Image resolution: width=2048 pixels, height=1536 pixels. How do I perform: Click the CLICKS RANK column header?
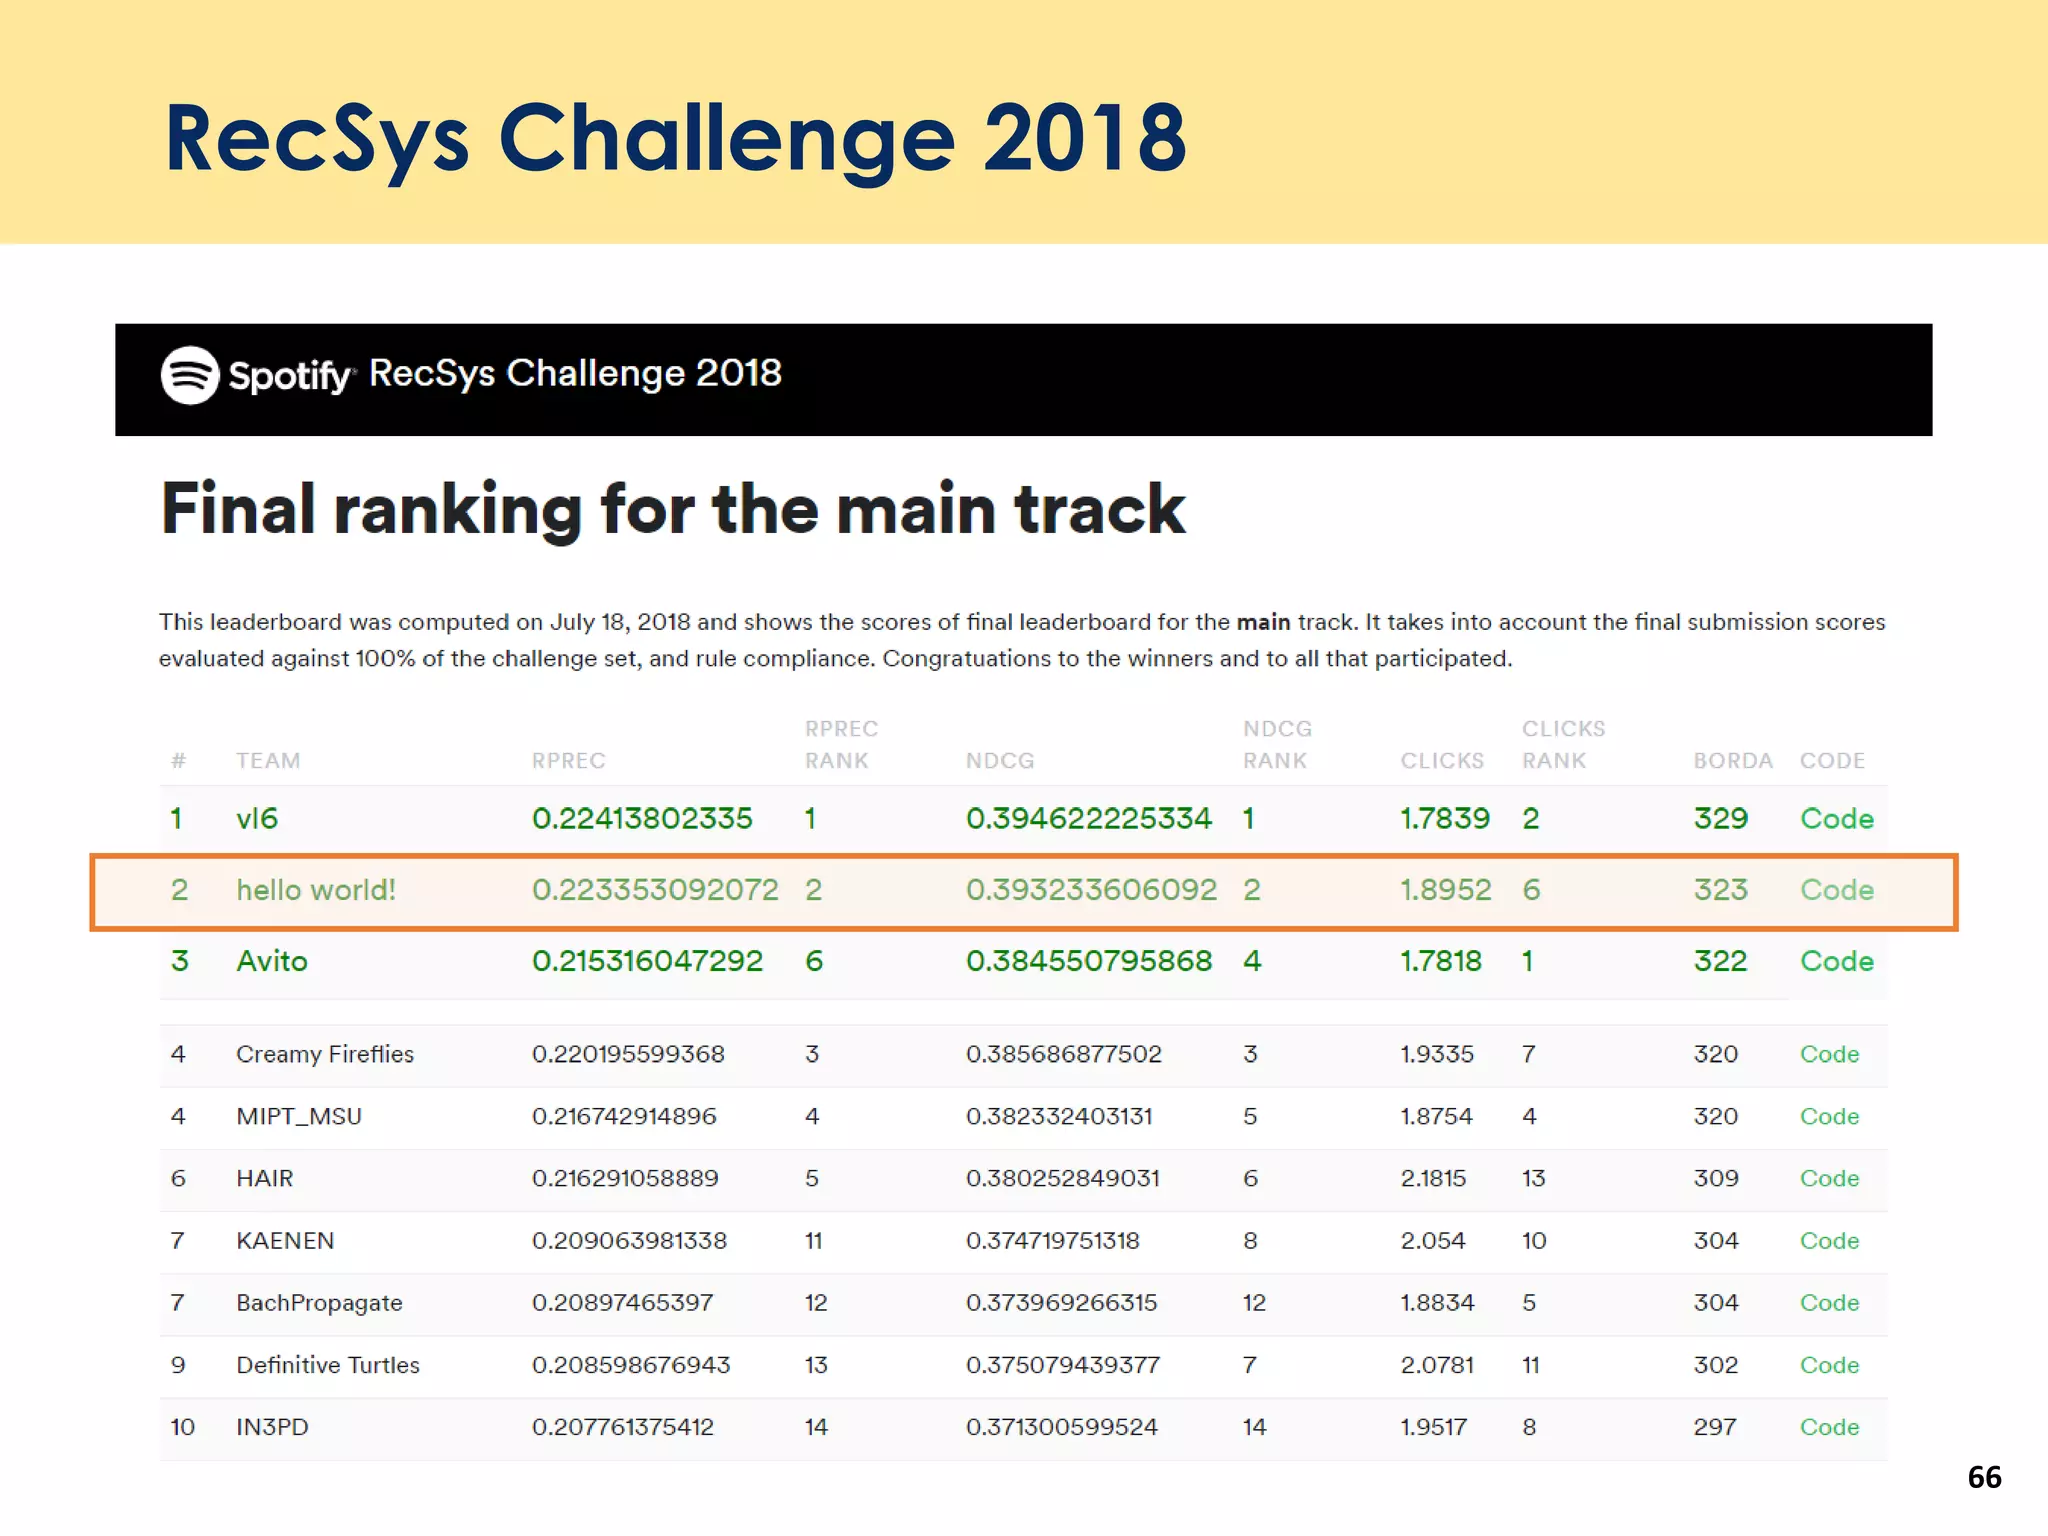click(1563, 744)
